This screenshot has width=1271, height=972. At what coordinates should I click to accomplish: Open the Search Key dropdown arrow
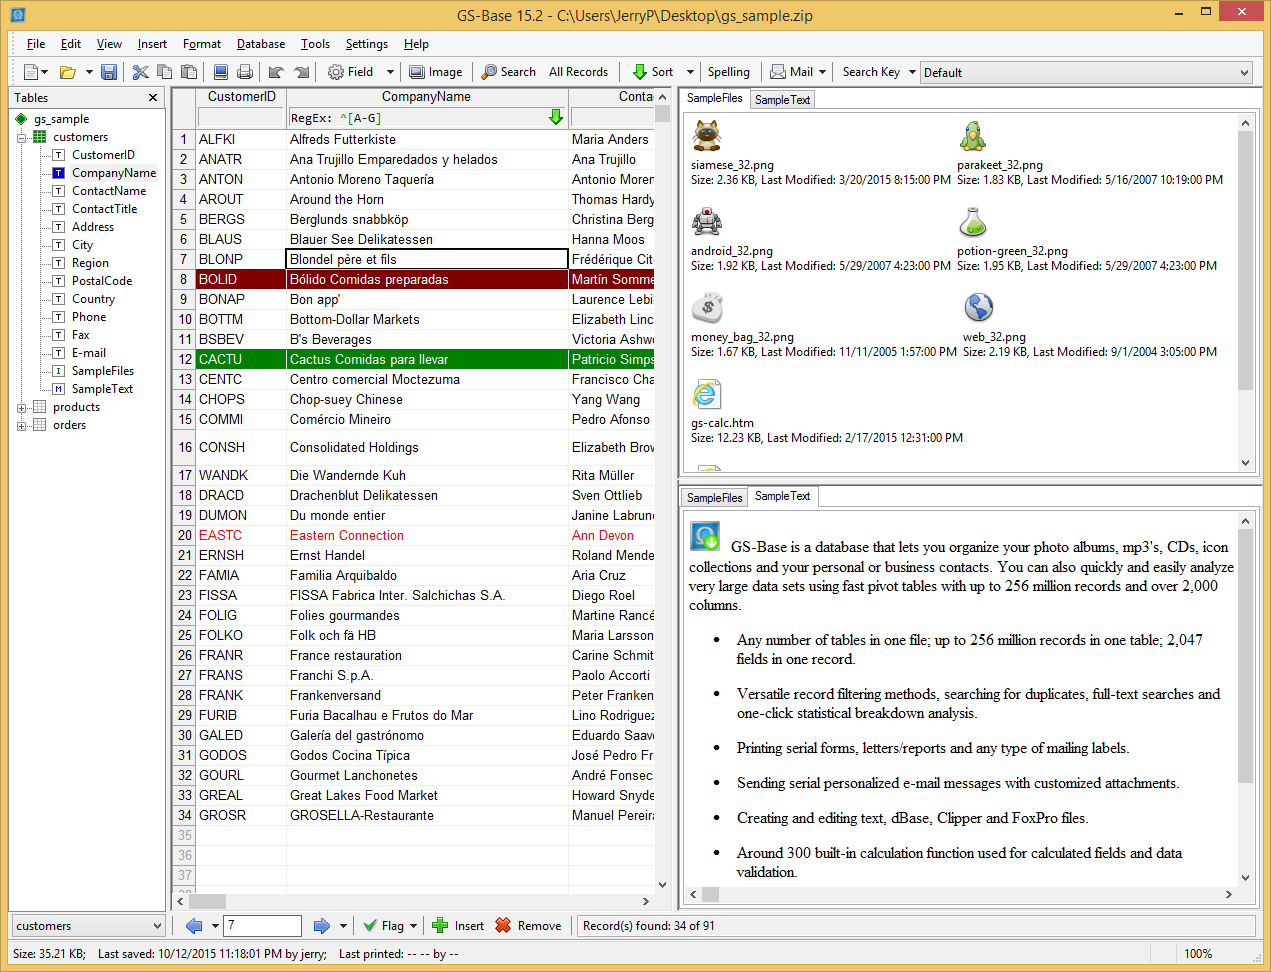912,72
